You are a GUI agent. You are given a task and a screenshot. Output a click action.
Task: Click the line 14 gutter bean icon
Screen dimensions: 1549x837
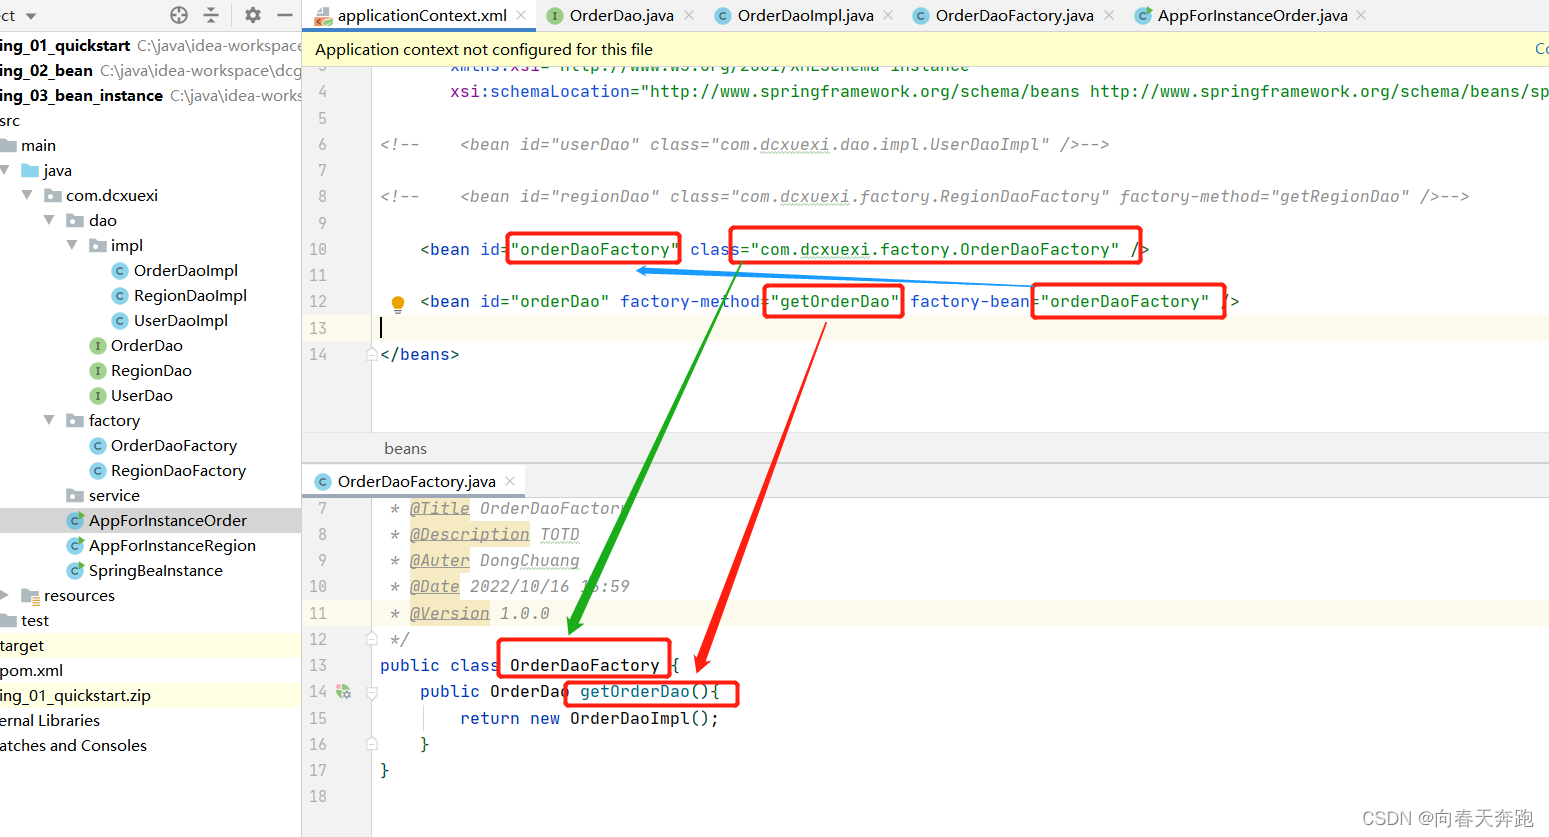(343, 691)
